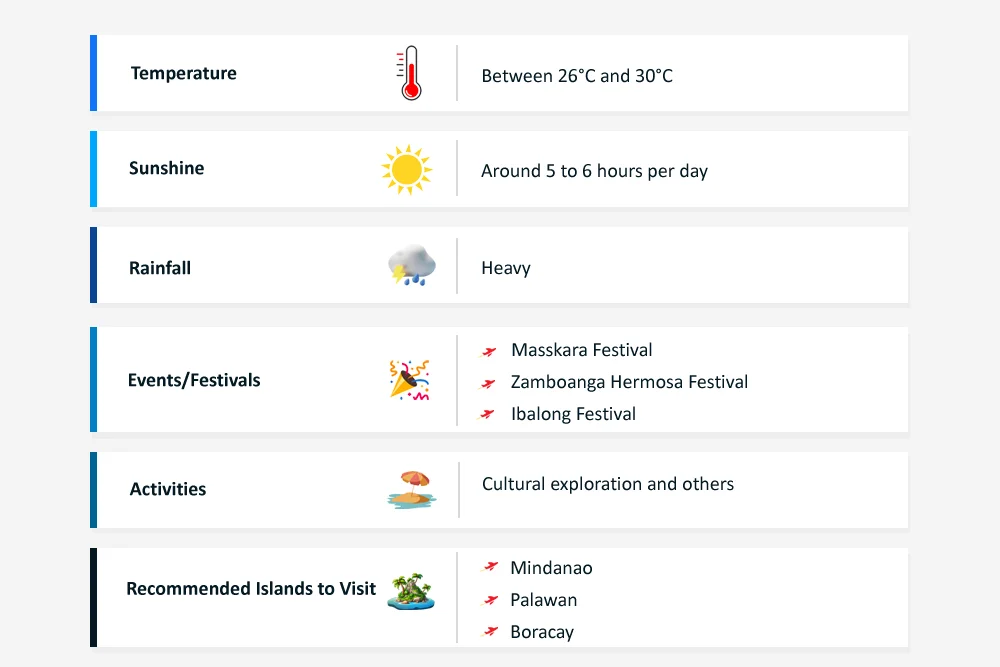Click the rain cloud icon

(x=411, y=266)
